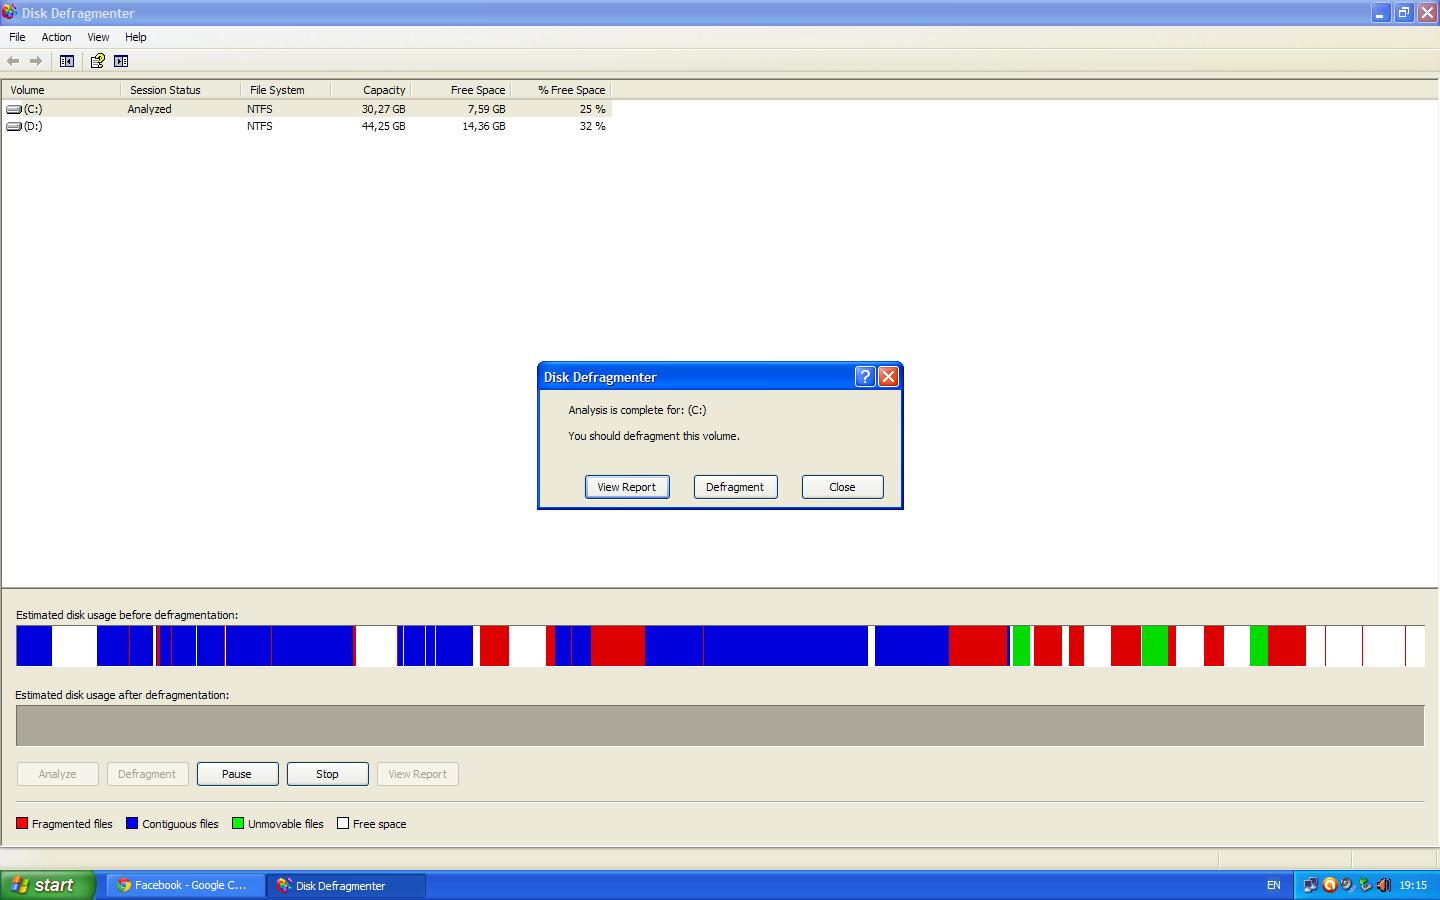Click View Report in the analysis dialog
This screenshot has width=1440, height=900.
coord(627,487)
